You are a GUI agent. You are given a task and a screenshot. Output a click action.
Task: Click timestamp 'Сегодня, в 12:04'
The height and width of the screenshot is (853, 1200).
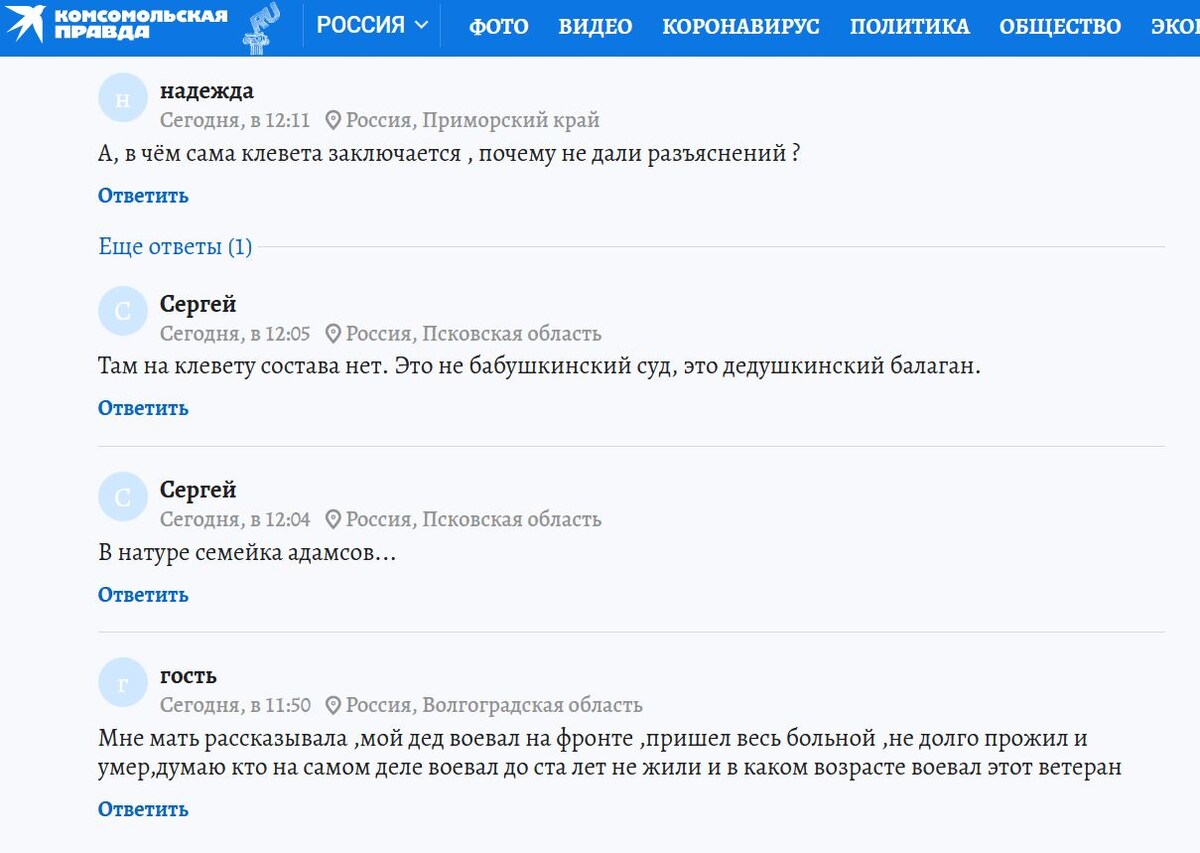tap(235, 519)
